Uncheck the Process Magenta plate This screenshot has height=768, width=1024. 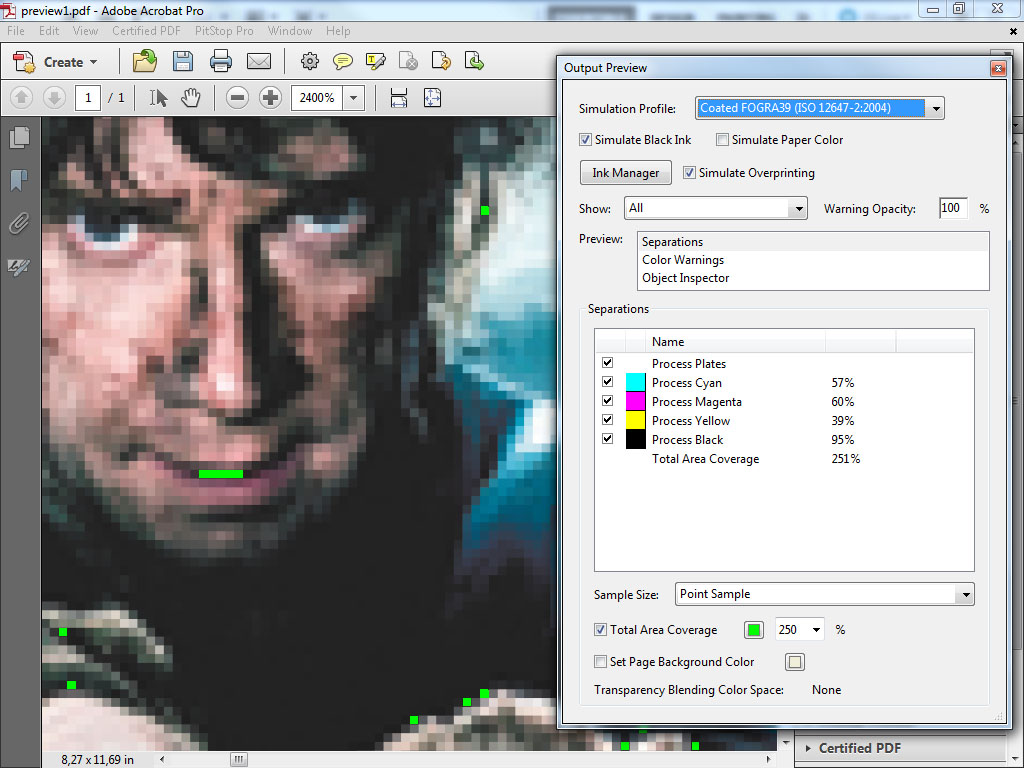tap(607, 400)
